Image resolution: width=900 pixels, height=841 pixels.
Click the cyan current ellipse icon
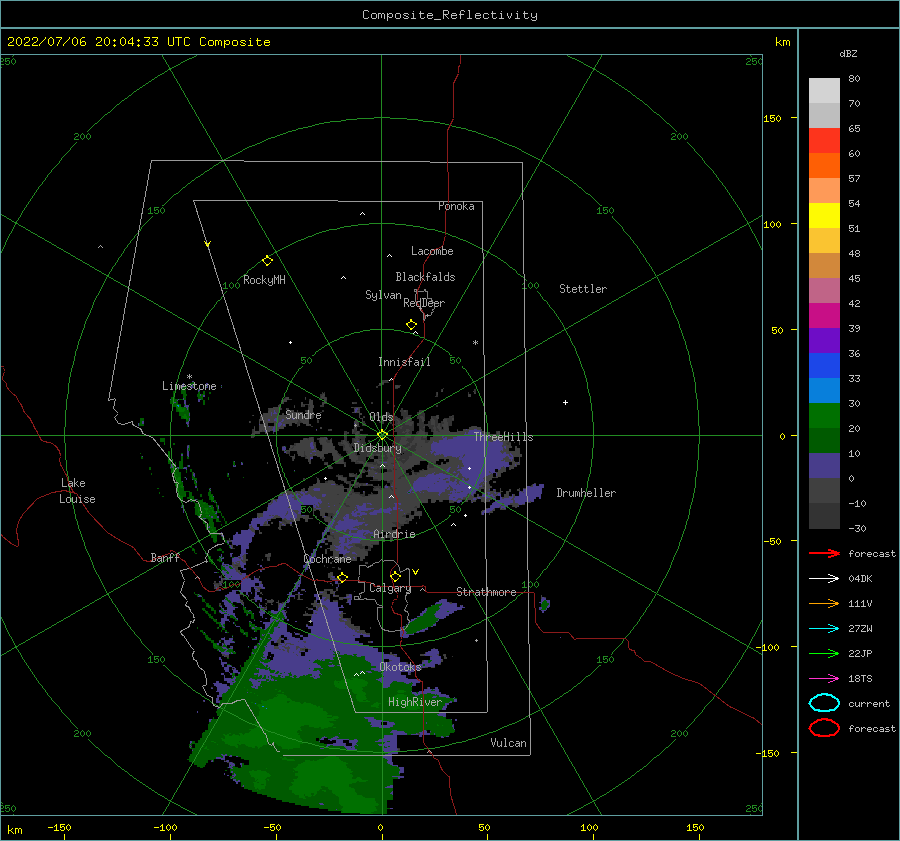click(824, 703)
